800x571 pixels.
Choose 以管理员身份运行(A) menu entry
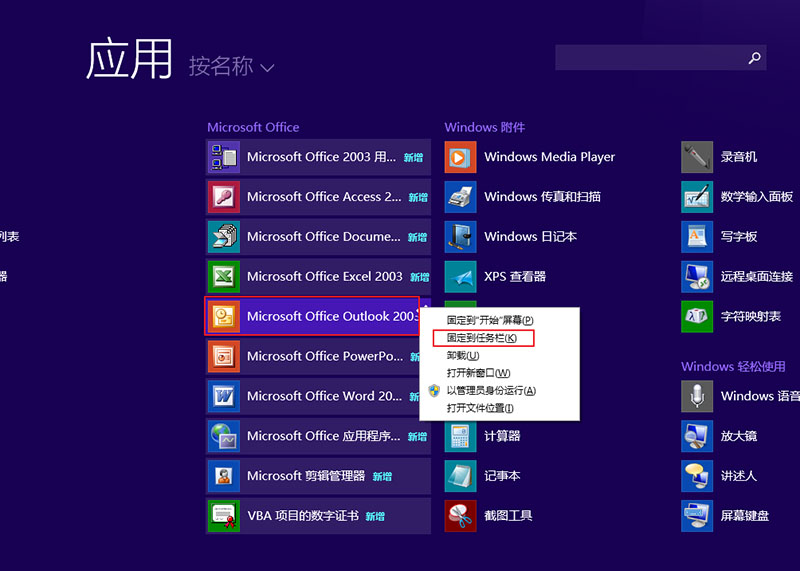tap(491, 390)
